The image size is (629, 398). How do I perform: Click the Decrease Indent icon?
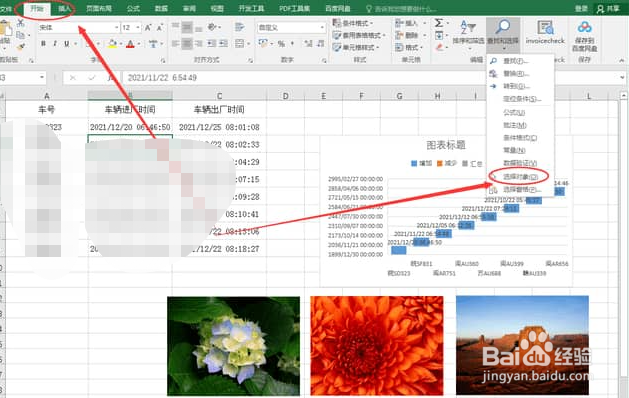[x=211, y=43]
